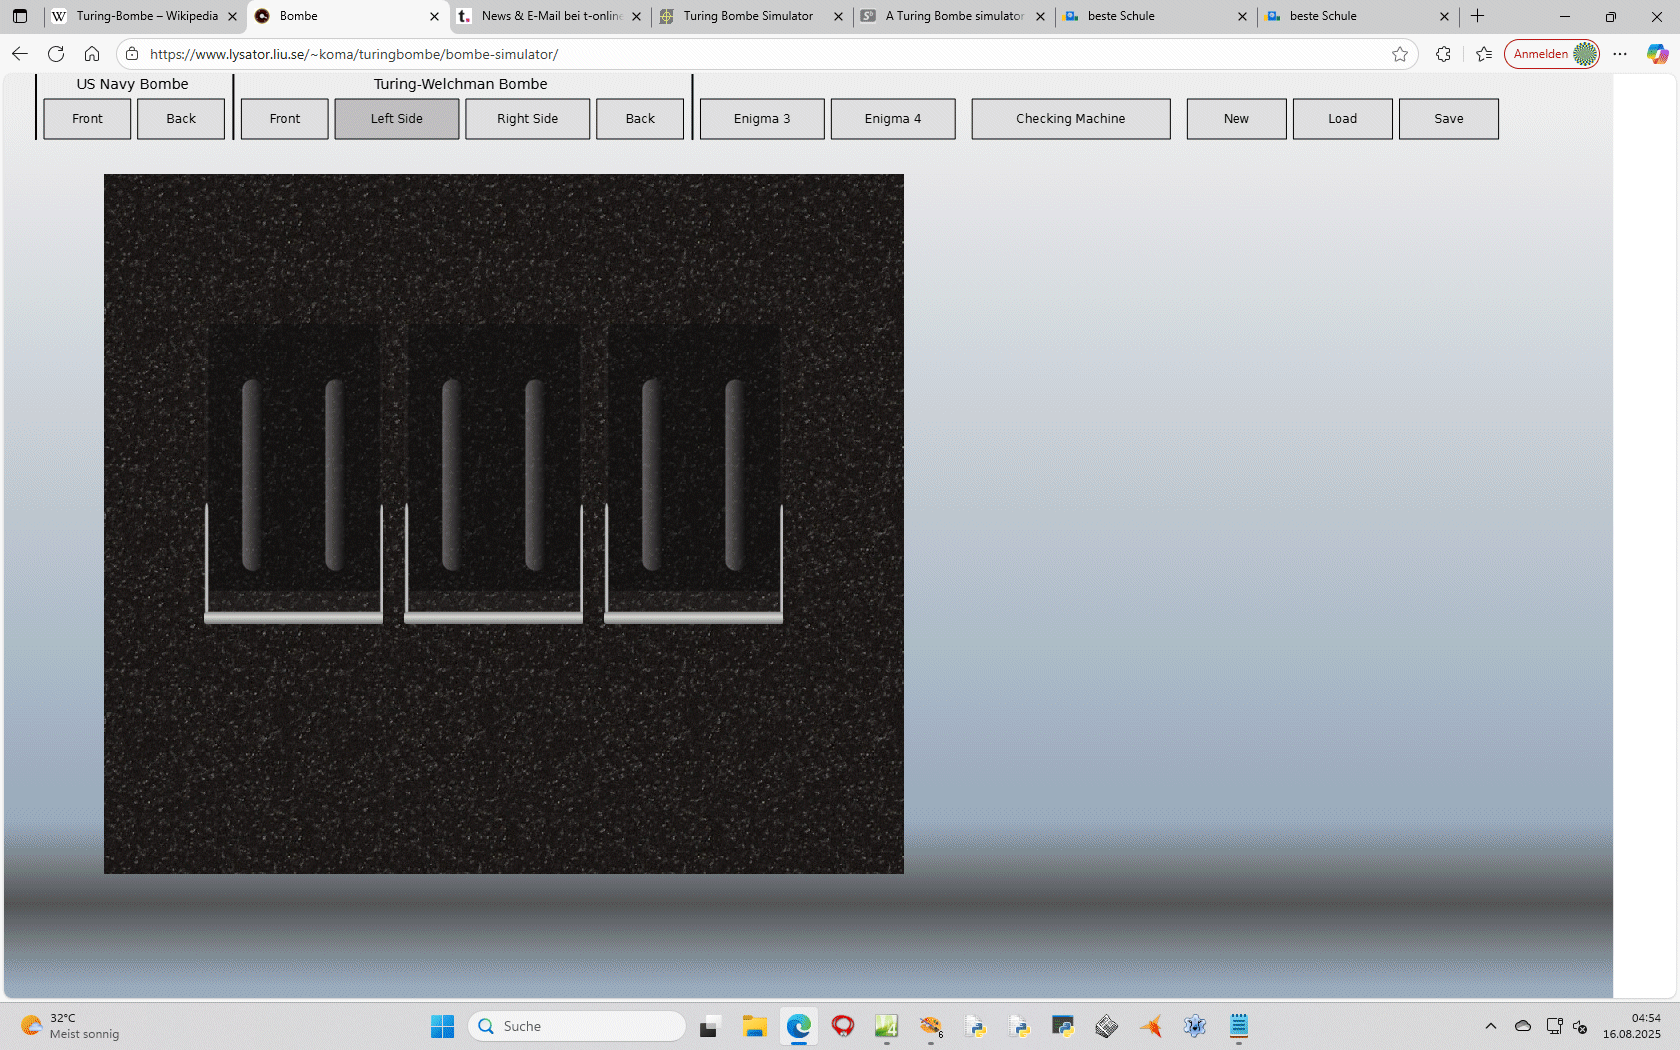The height and width of the screenshot is (1050, 1680).
Task: Show Turing-Welchman Bombe Right Side view
Action: tap(527, 119)
